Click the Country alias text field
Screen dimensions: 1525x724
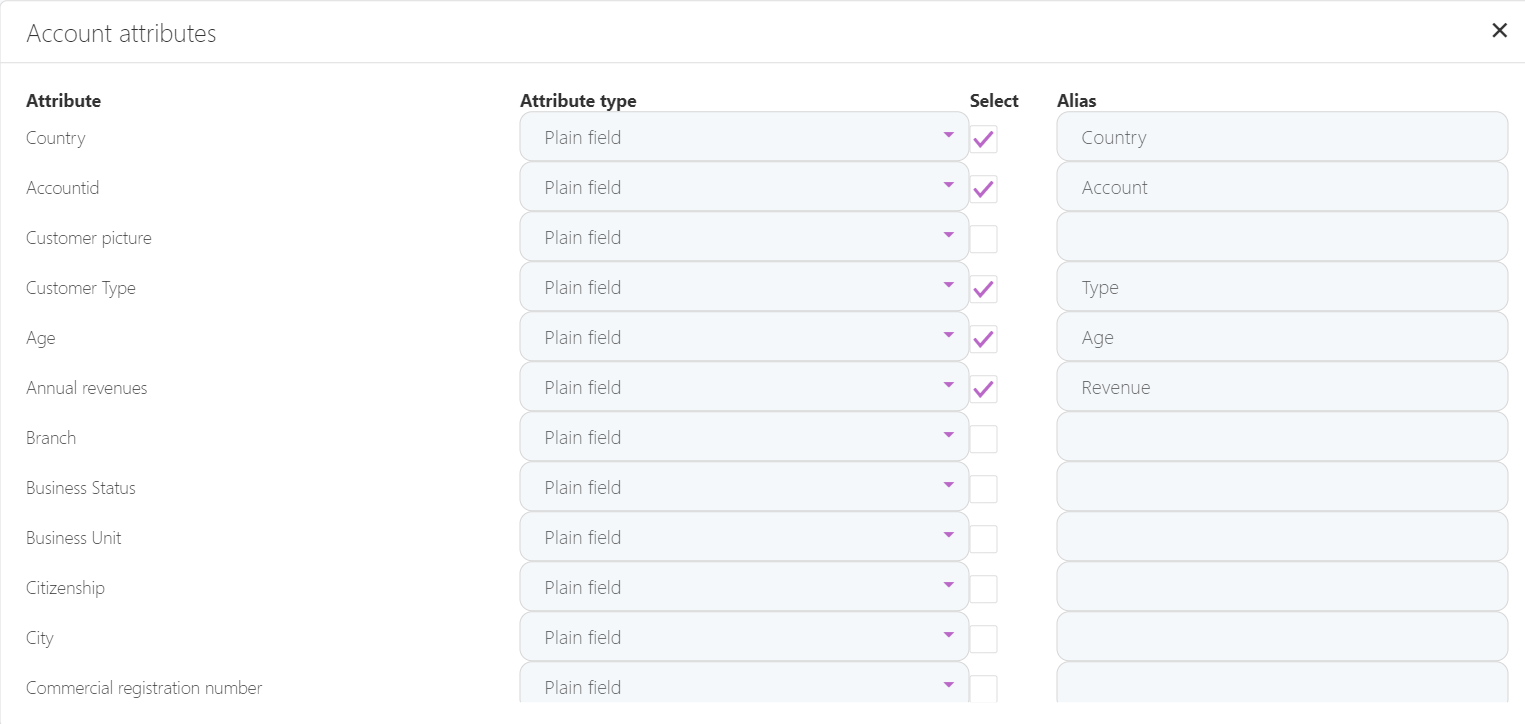pyautogui.click(x=1281, y=137)
